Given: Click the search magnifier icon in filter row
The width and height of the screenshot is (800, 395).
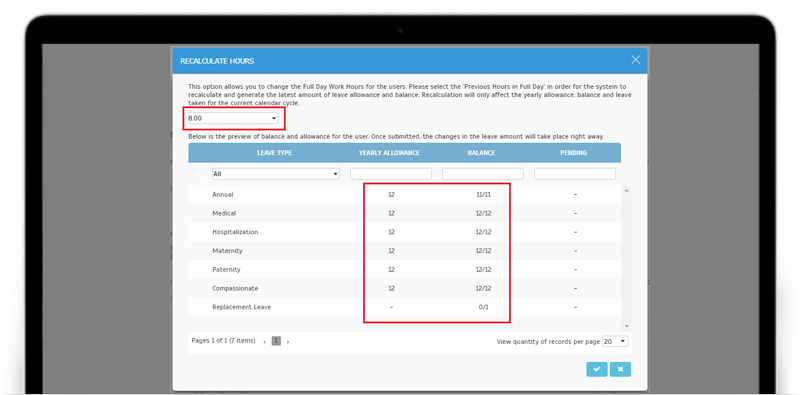Looking at the screenshot, I should tap(197, 174).
